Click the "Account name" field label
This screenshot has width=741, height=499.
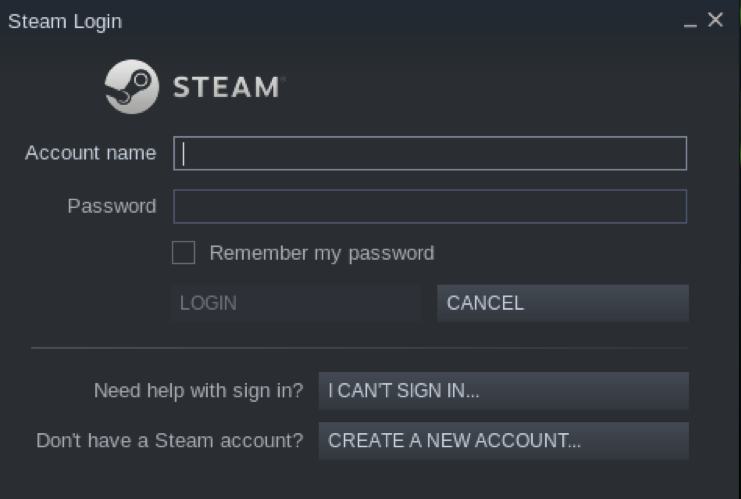[90, 153]
